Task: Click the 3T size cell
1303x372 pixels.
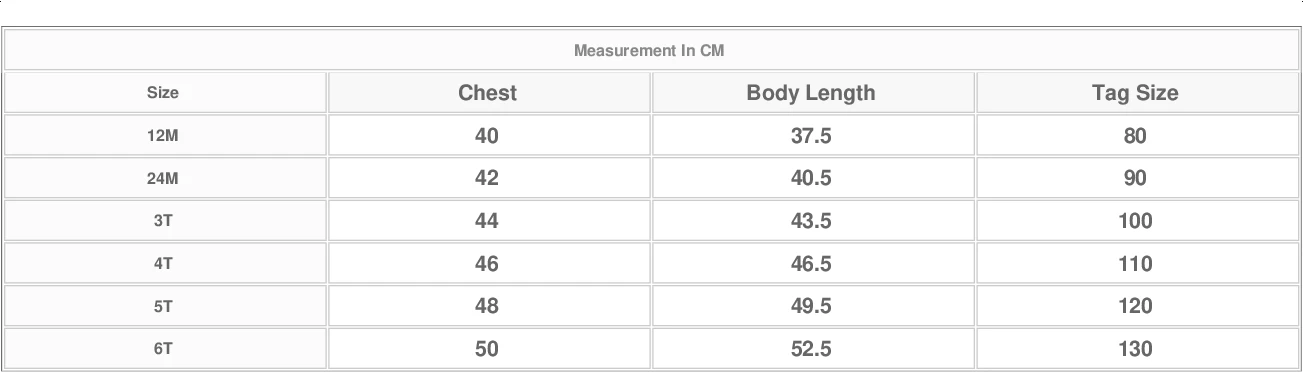Action: point(163,221)
